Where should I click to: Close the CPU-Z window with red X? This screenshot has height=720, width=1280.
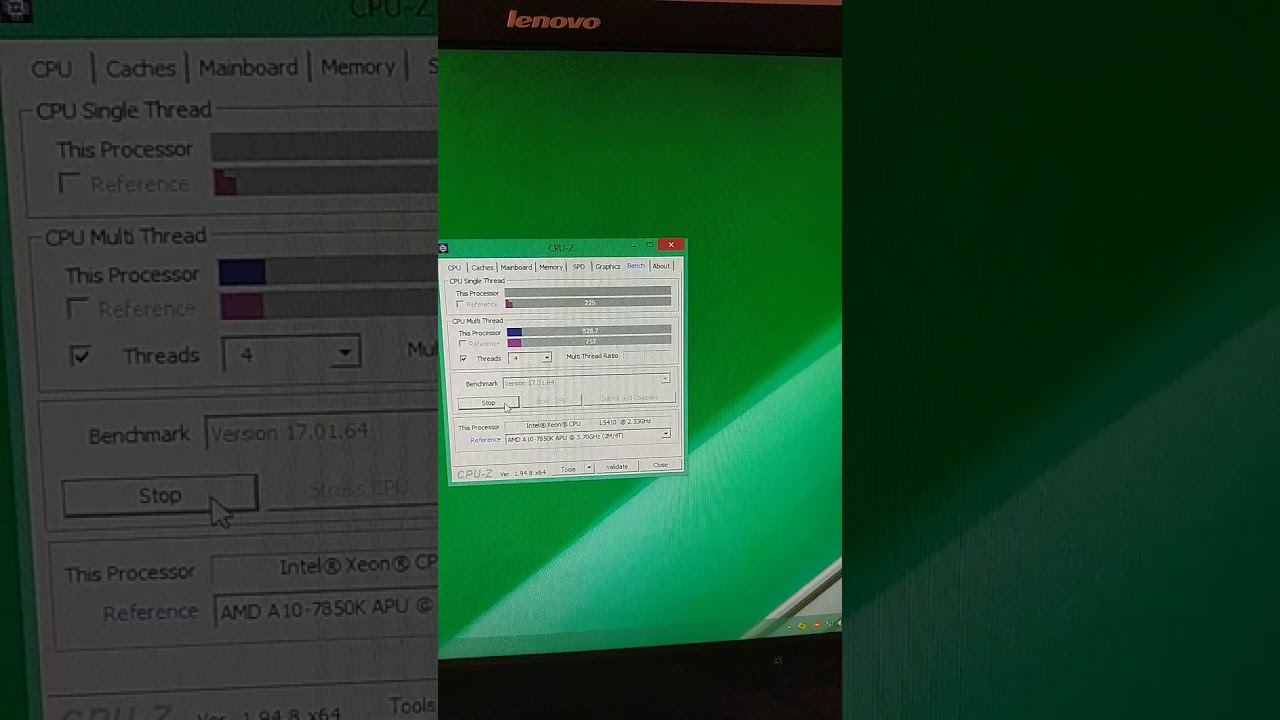[671, 244]
